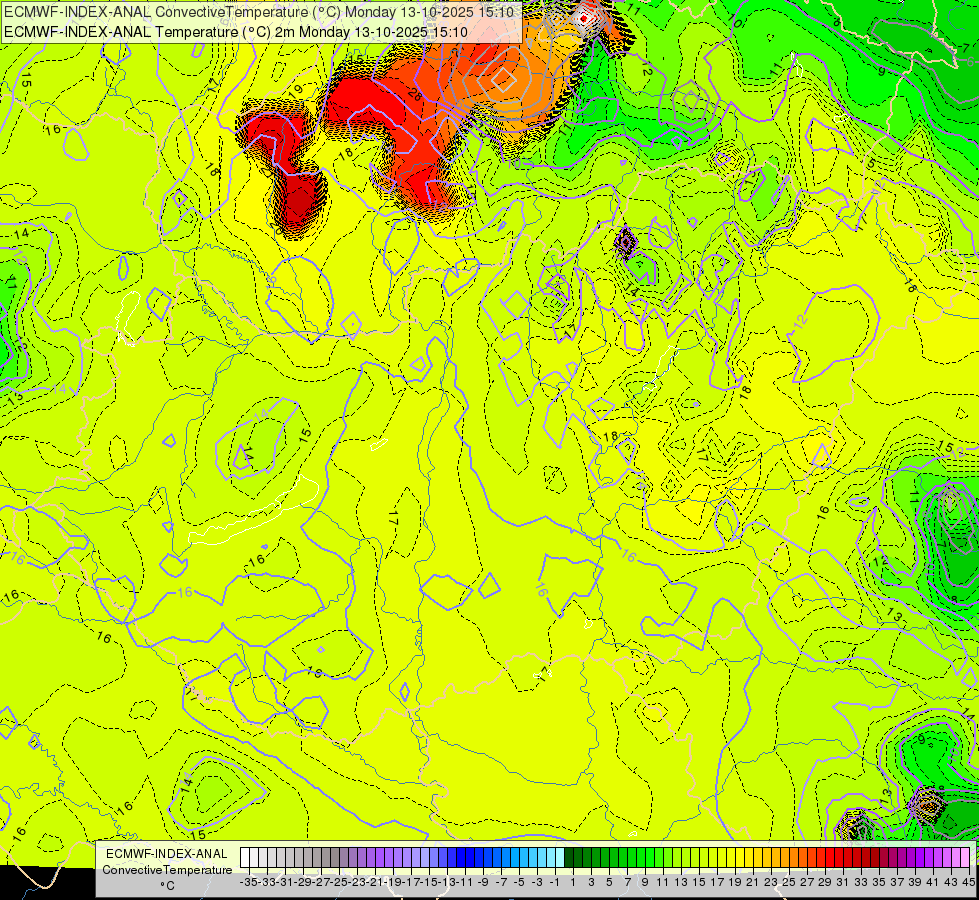
Task: Click the legend tick value -5
Action: 519,883
